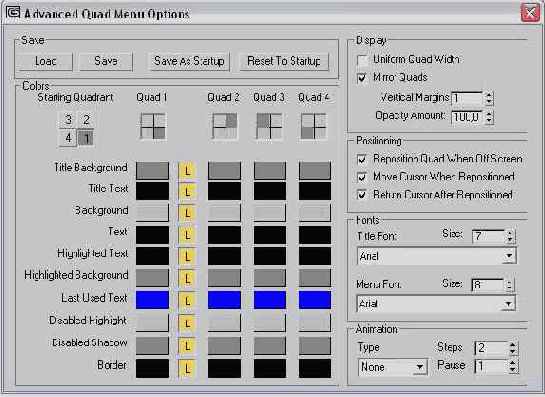
Task: Set starting quadrant to 2
Action: (x=86, y=120)
